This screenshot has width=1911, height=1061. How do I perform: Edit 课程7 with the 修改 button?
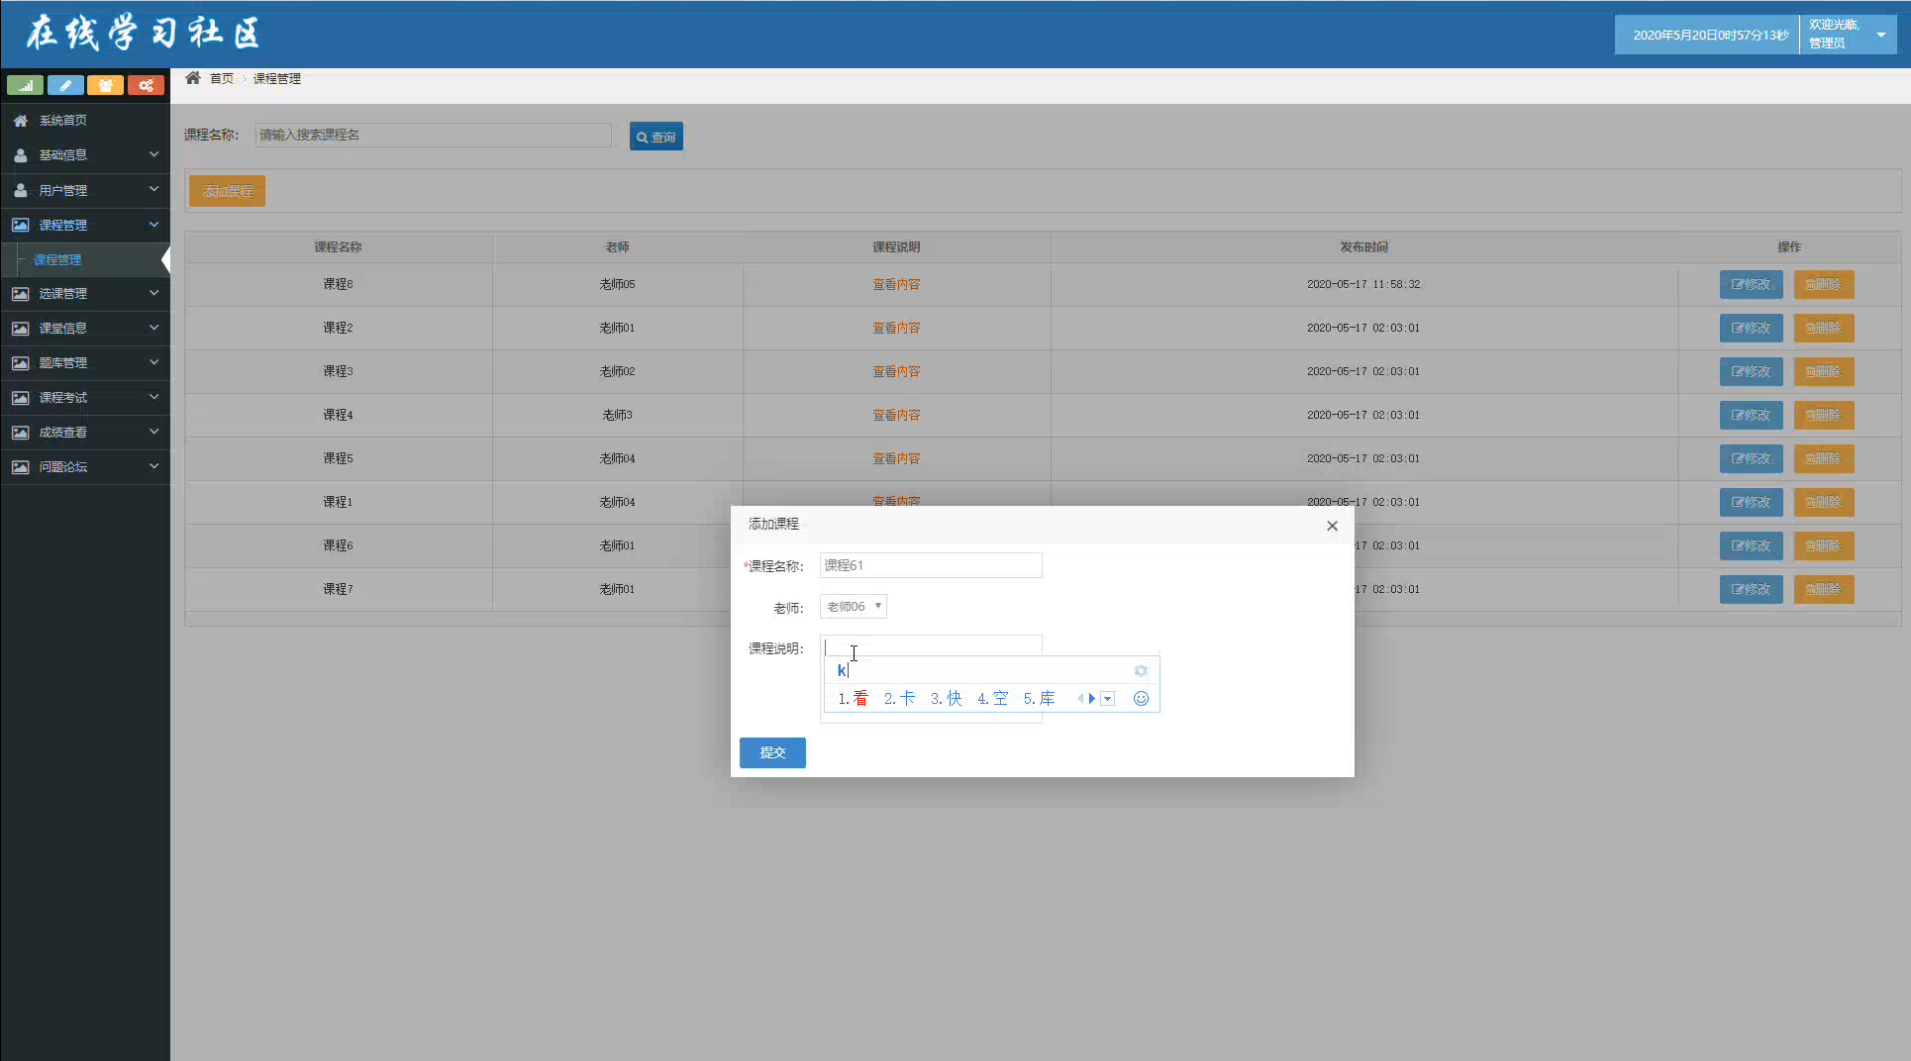(1751, 589)
